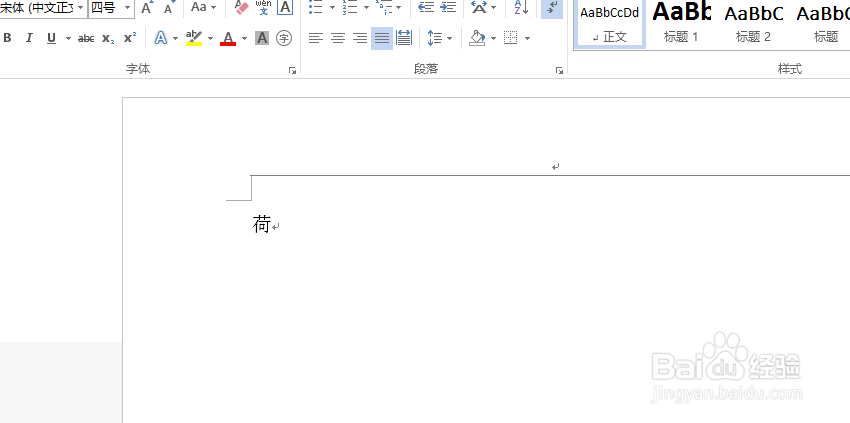This screenshot has width=850, height=423.
Task: Open the line spacing dropdown arrow
Action: pos(450,38)
